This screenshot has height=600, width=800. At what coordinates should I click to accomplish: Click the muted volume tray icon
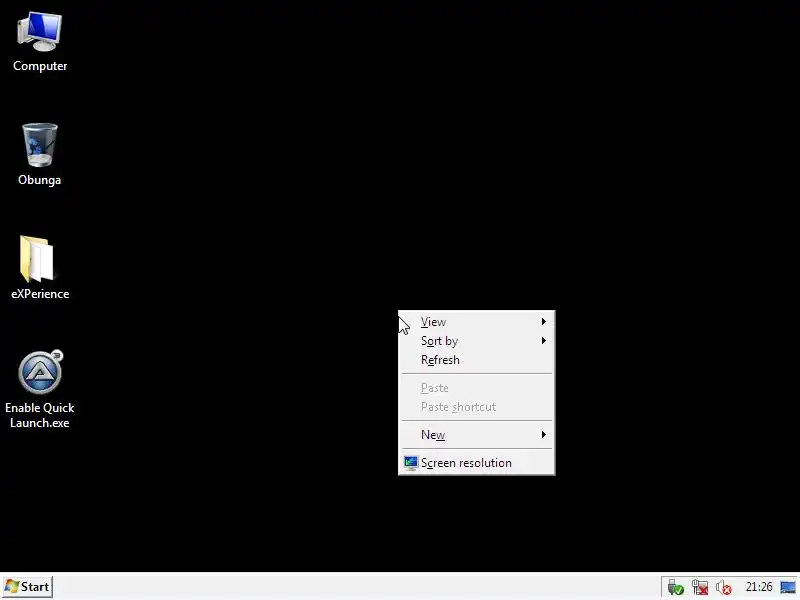pos(723,587)
